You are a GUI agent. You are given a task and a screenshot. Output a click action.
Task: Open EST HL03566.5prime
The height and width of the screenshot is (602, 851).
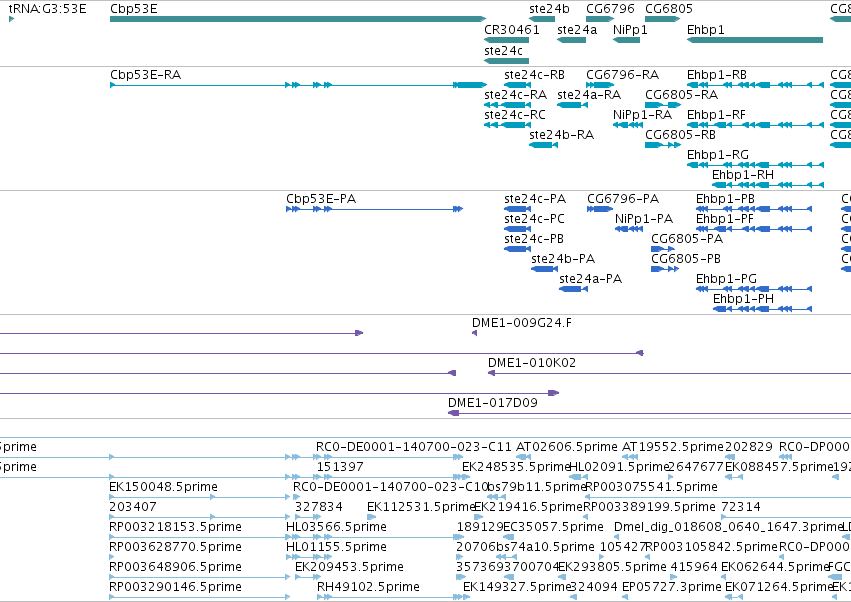375,538
